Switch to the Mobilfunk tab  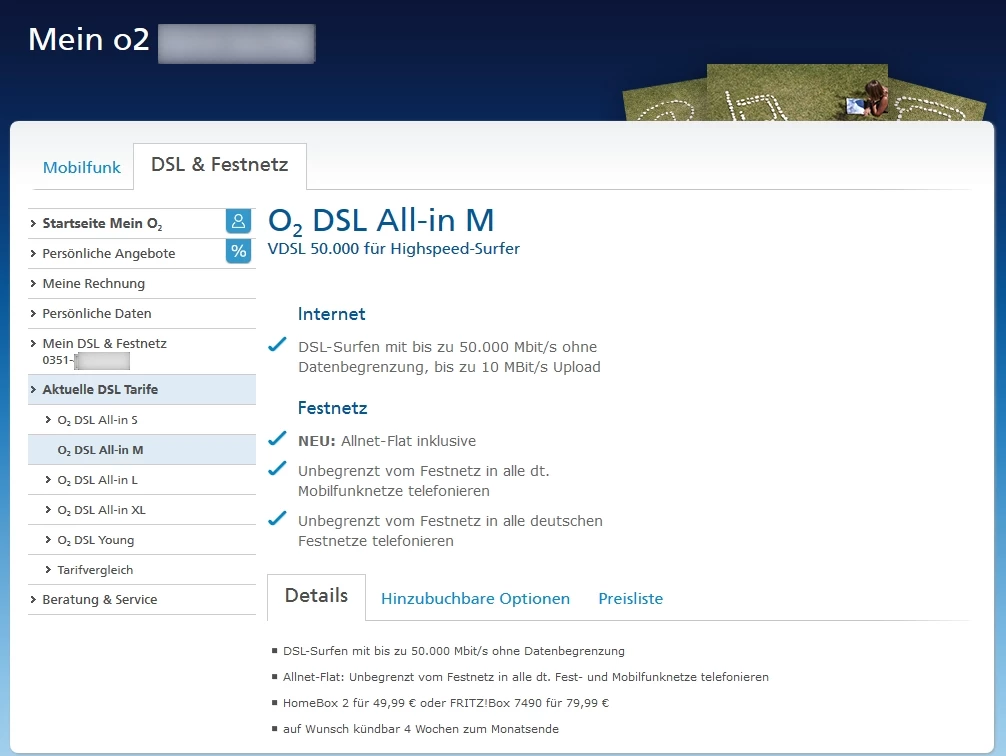81,168
